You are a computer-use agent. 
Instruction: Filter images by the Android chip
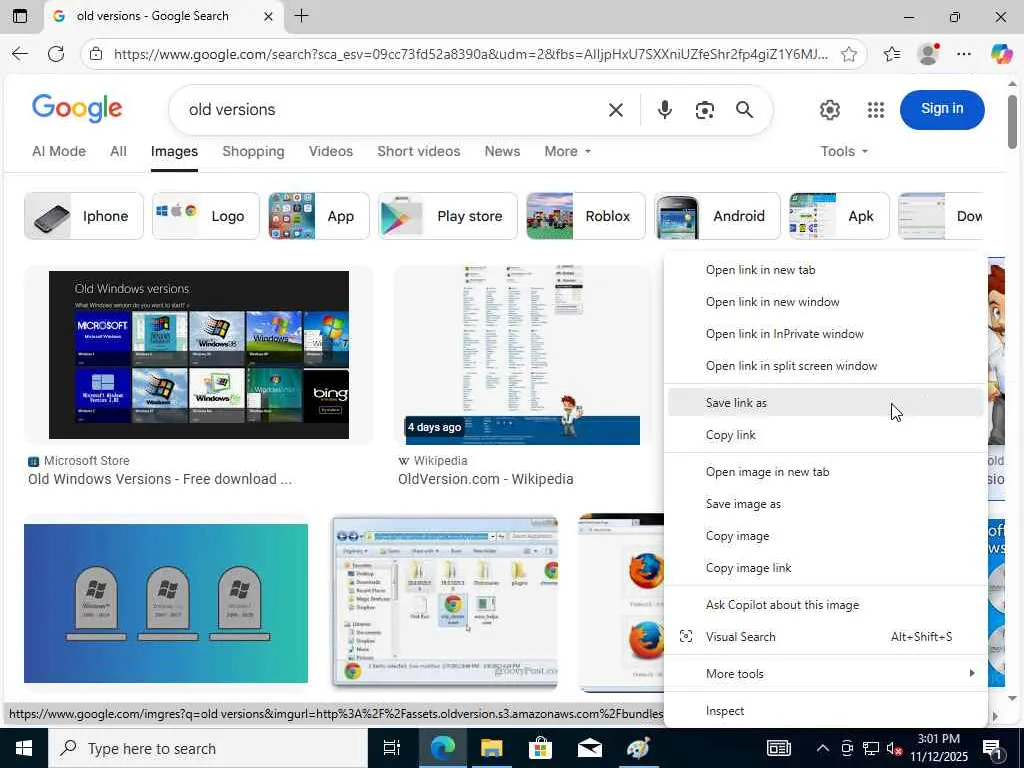point(717,216)
